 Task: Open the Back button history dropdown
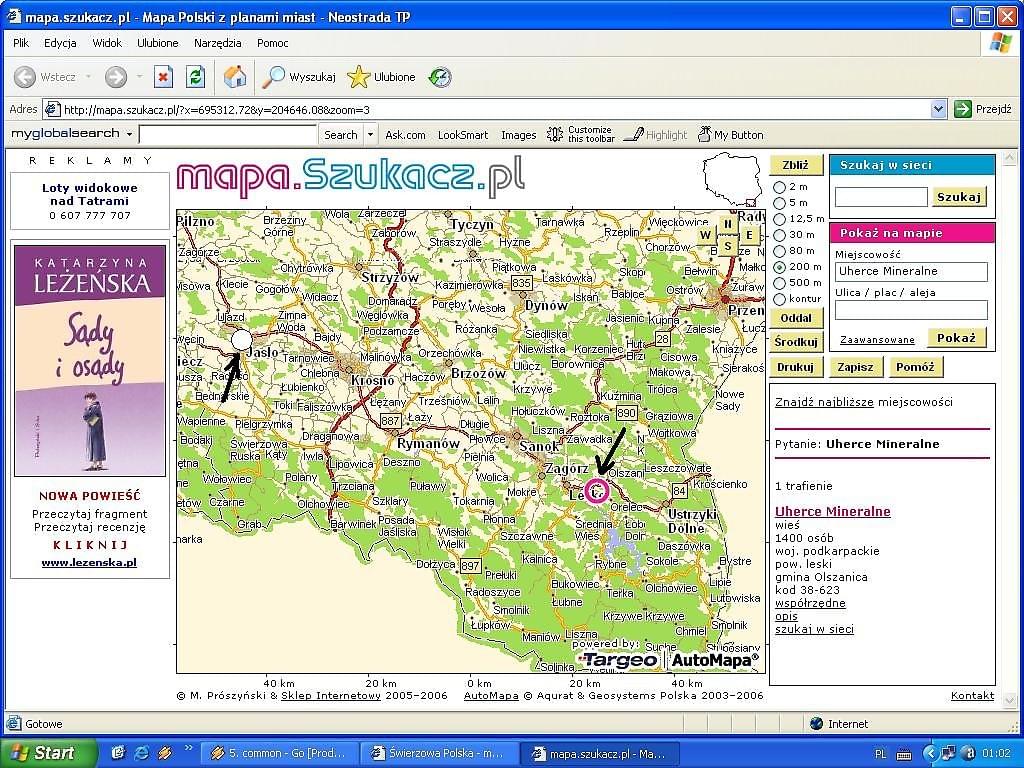click(x=88, y=77)
